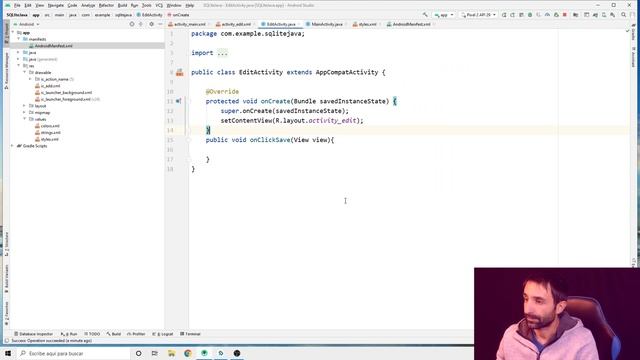Click the Profile app icon in toolbar
The width and height of the screenshot is (640, 360).
pos(547,15)
